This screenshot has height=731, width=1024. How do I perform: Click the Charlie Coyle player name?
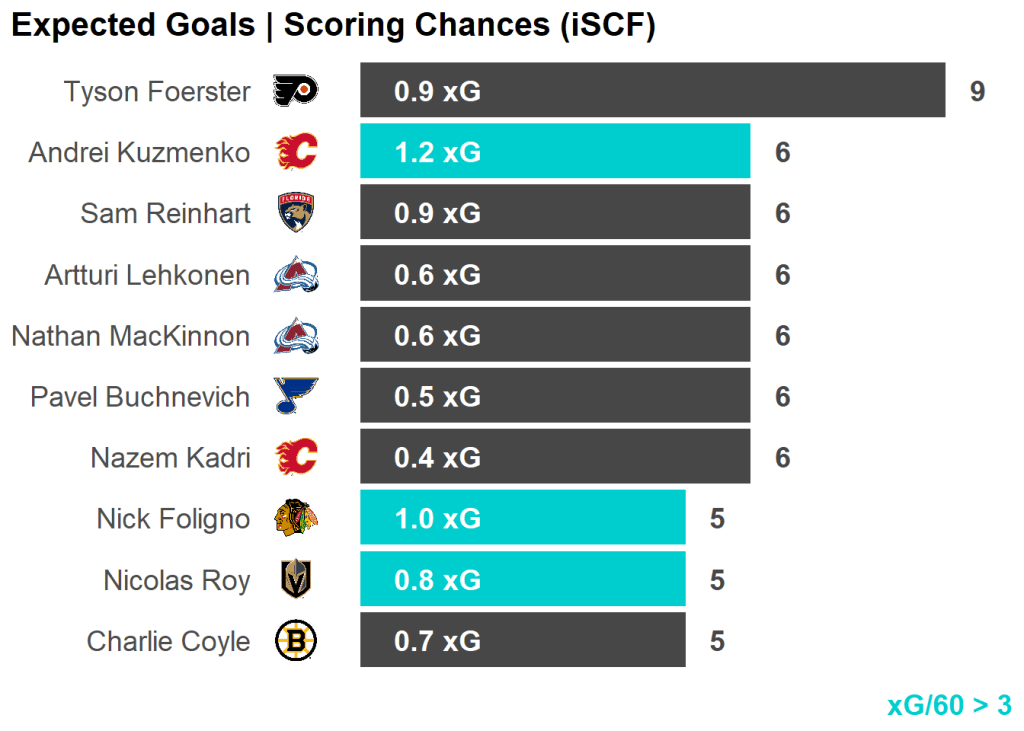pos(168,641)
